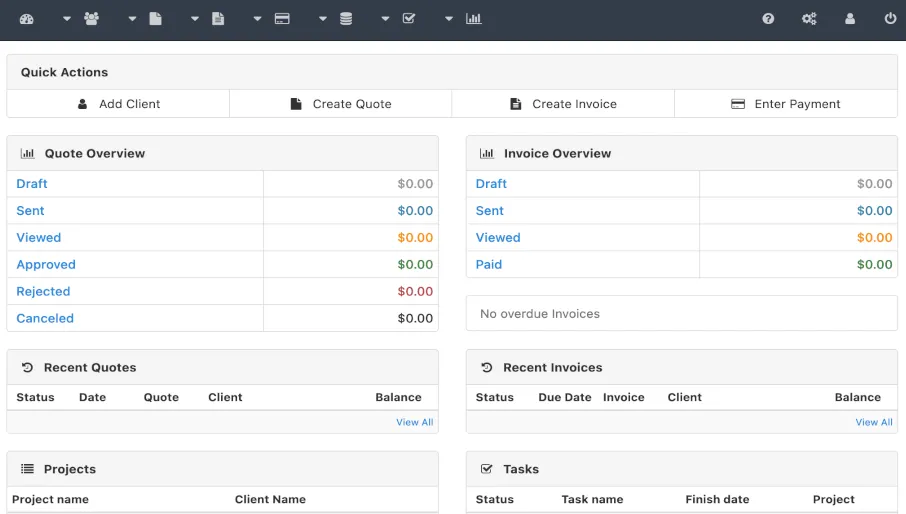Click the Create Quote file icon
Image resolution: width=906 pixels, height=514 pixels.
[x=296, y=104]
